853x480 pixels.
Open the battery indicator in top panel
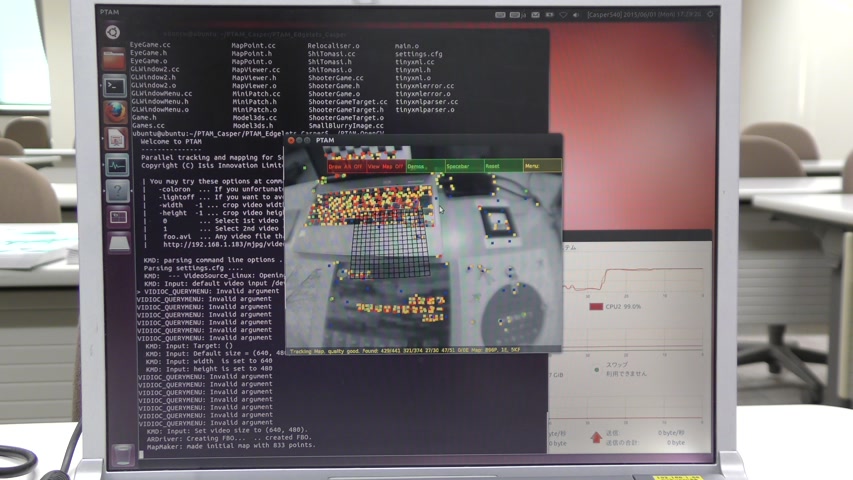click(550, 15)
